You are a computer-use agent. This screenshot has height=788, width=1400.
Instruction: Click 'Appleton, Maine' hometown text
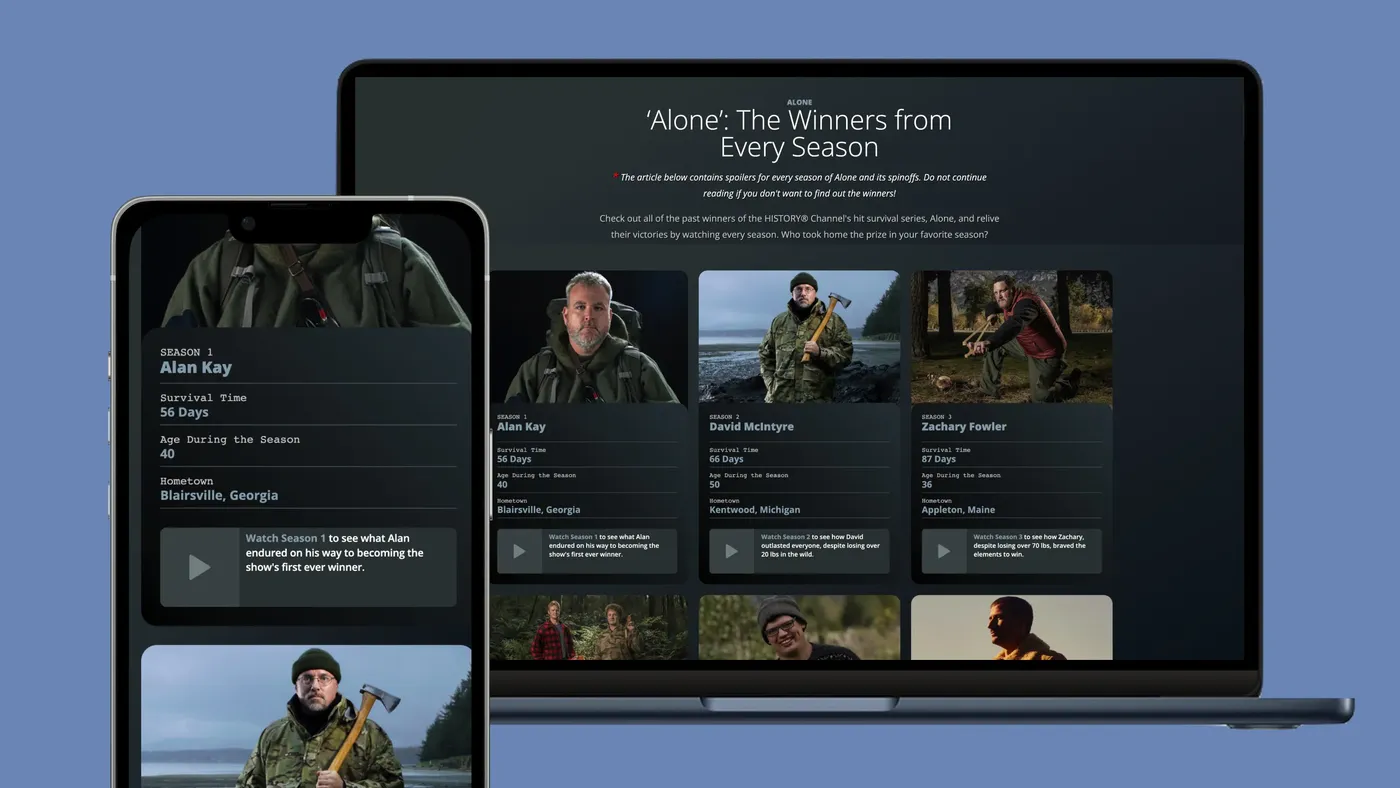coord(958,510)
